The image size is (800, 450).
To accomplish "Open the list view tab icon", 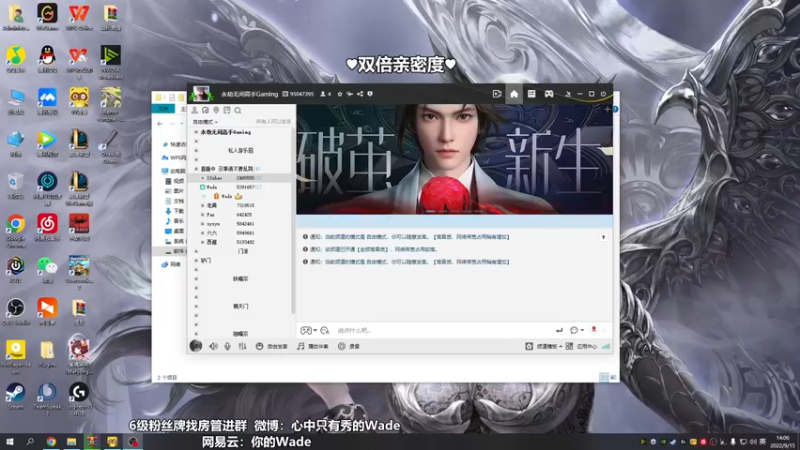I will click(531, 94).
